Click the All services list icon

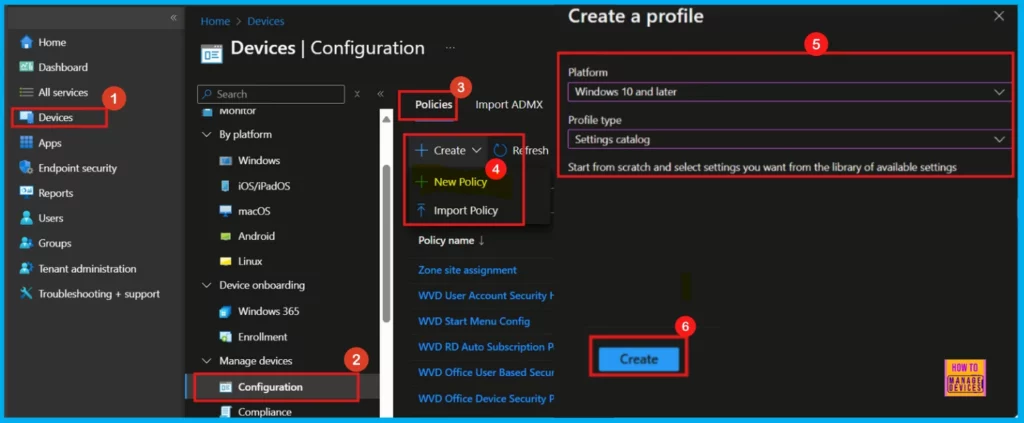tap(26, 93)
